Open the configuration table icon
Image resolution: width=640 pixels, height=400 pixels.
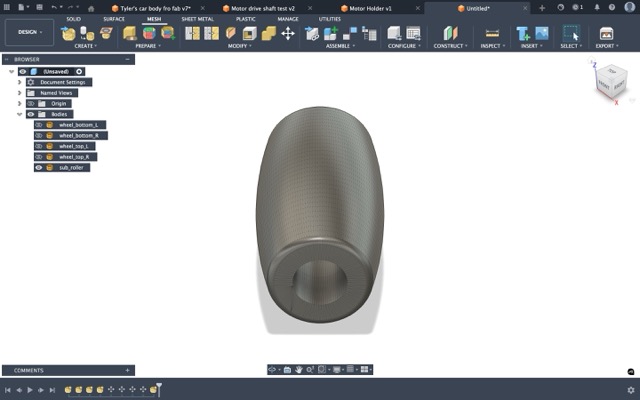(413, 33)
